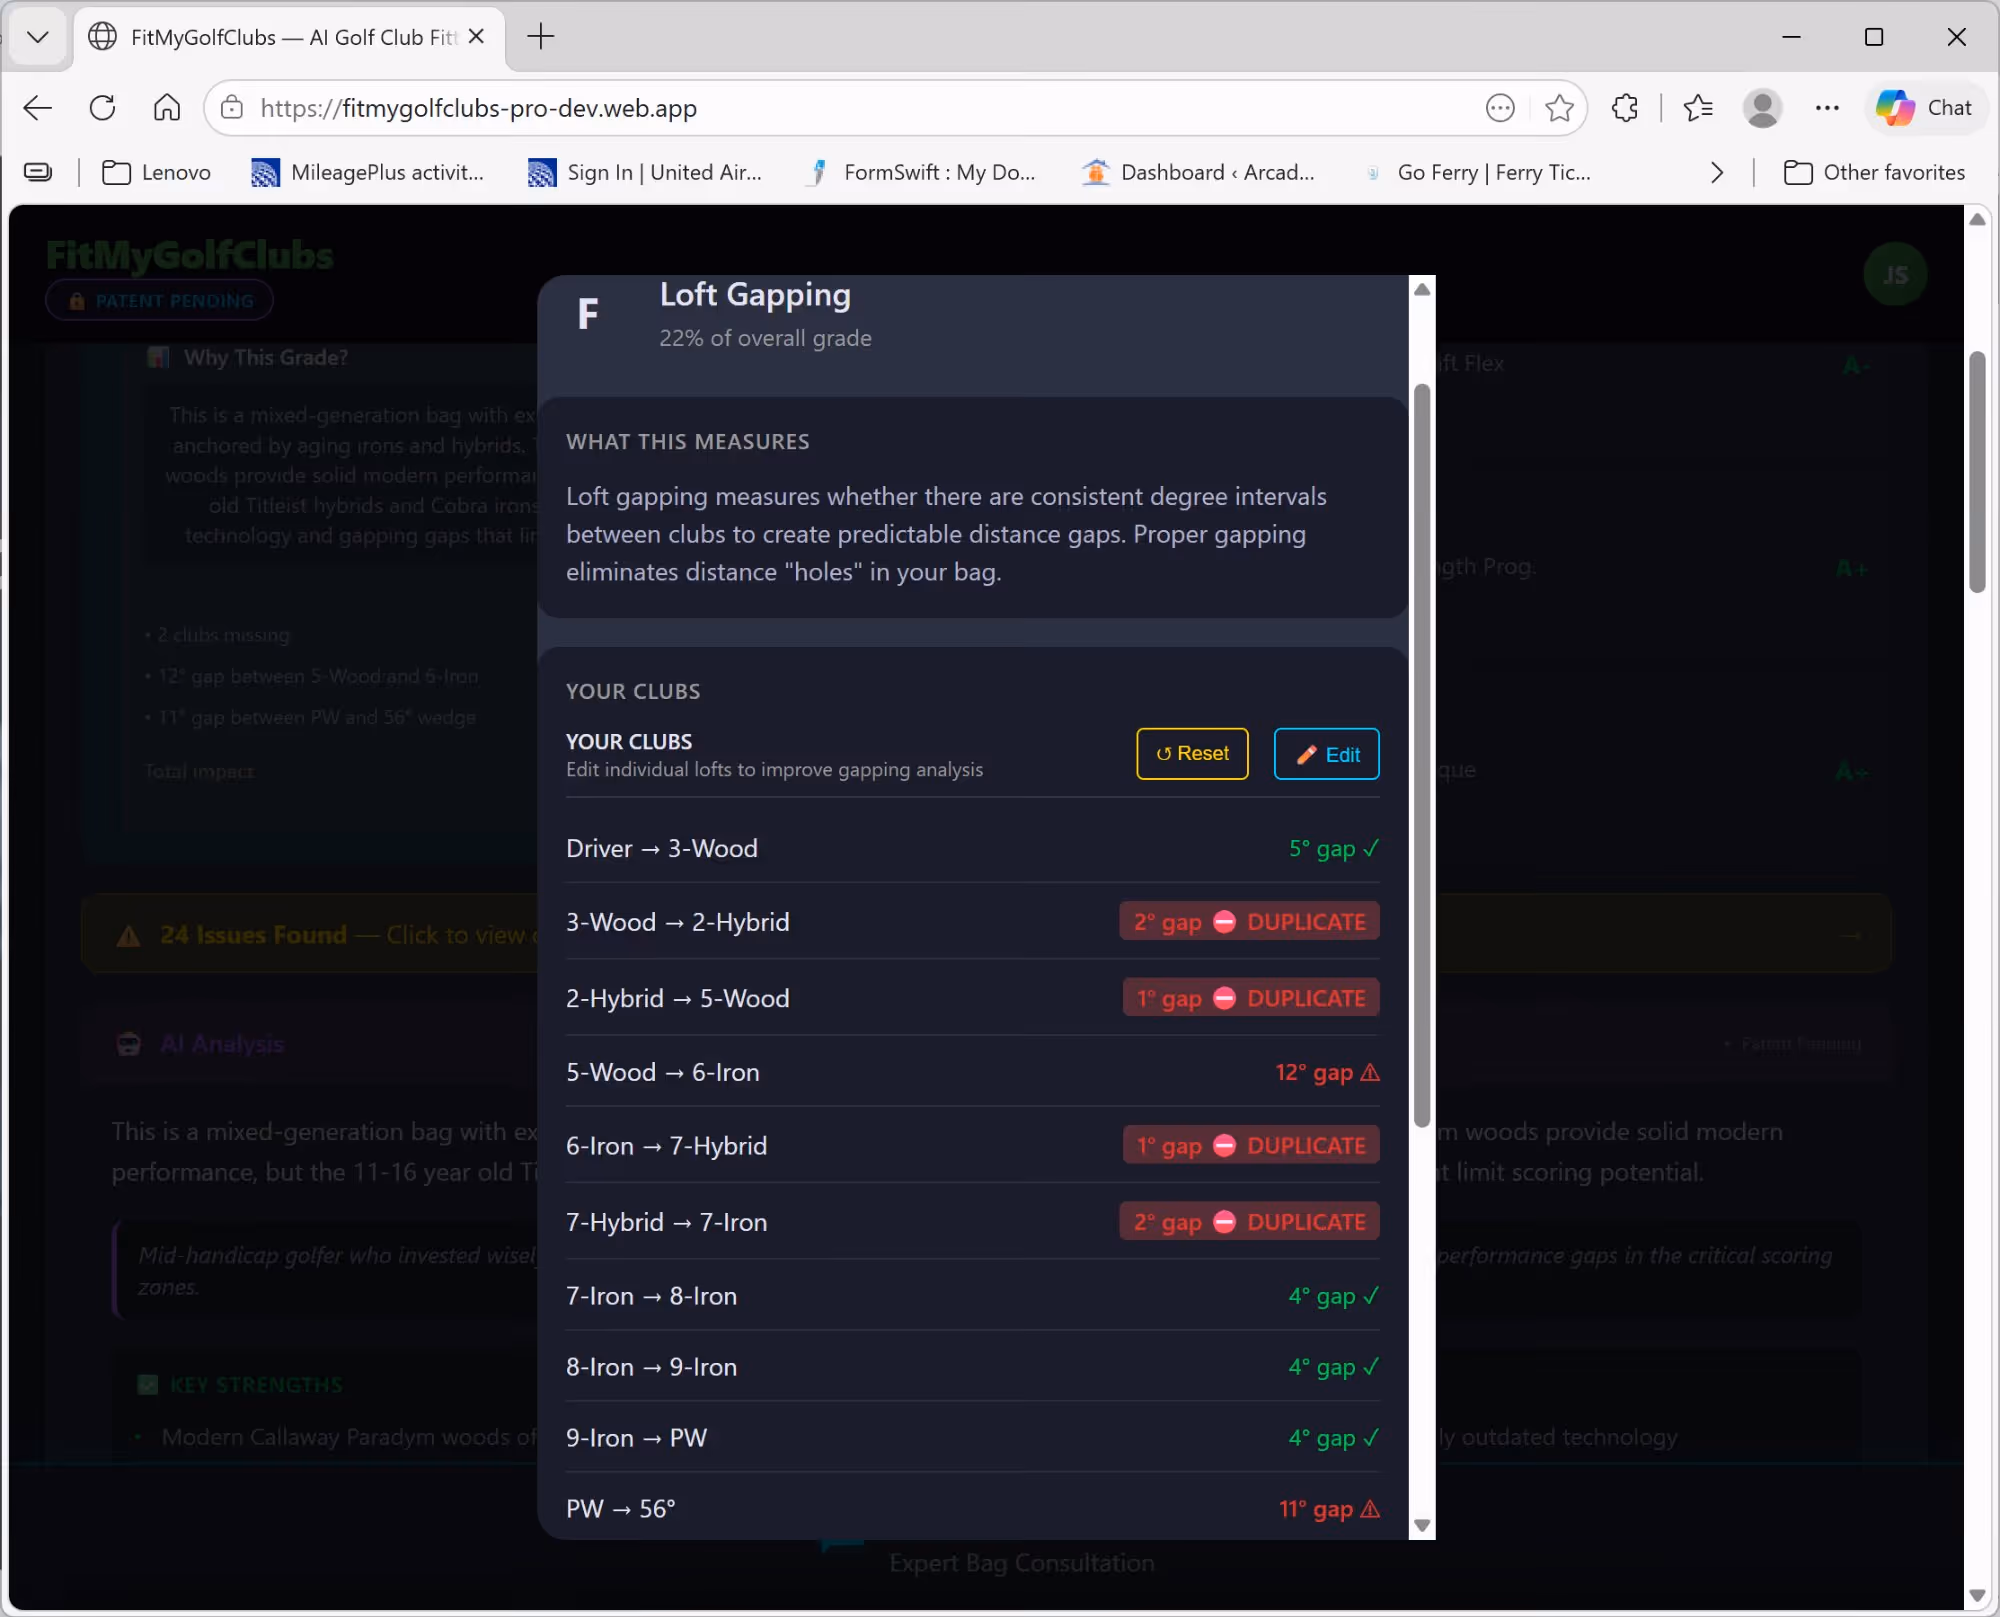Open the Go Ferry bookmark
This screenshot has width=2000, height=1617.
(1478, 173)
